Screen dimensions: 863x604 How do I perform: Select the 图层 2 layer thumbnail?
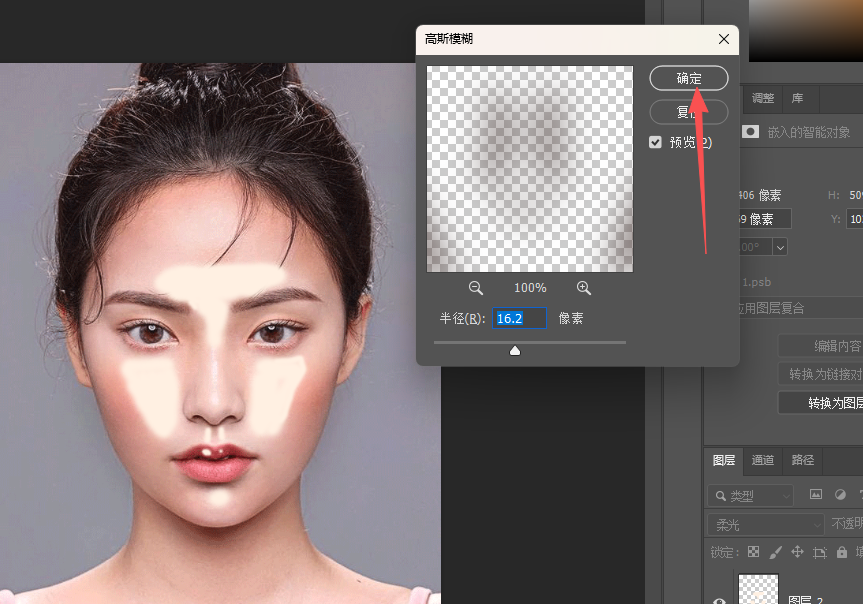coord(758,589)
